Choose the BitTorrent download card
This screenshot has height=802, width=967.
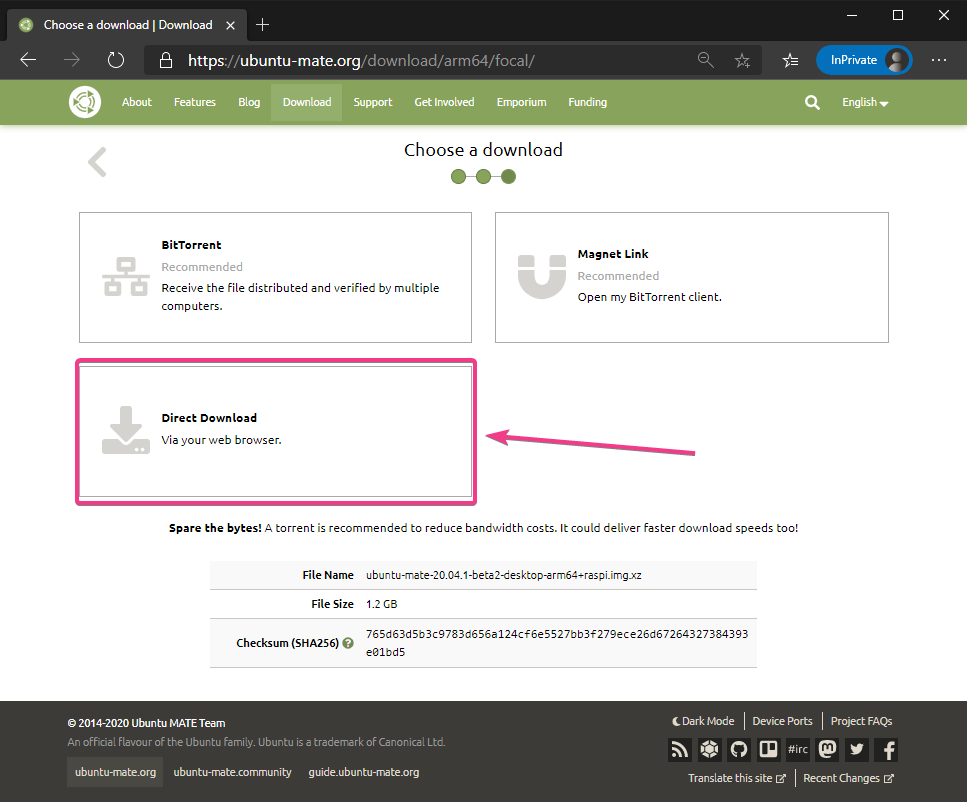coord(275,278)
